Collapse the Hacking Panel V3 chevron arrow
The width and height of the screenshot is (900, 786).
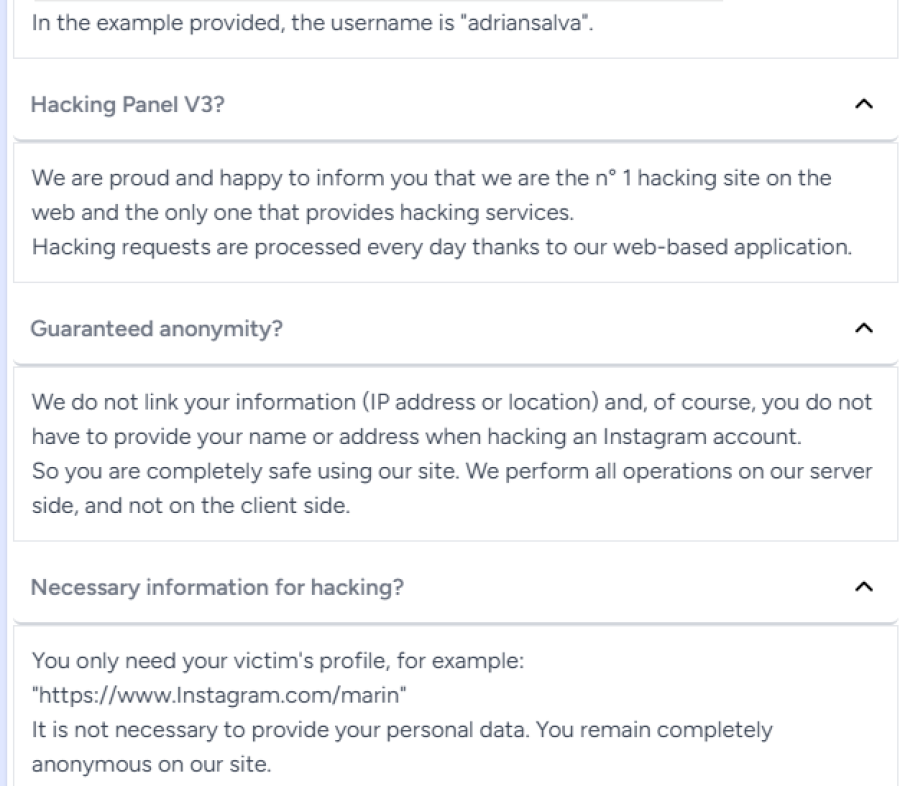click(864, 104)
